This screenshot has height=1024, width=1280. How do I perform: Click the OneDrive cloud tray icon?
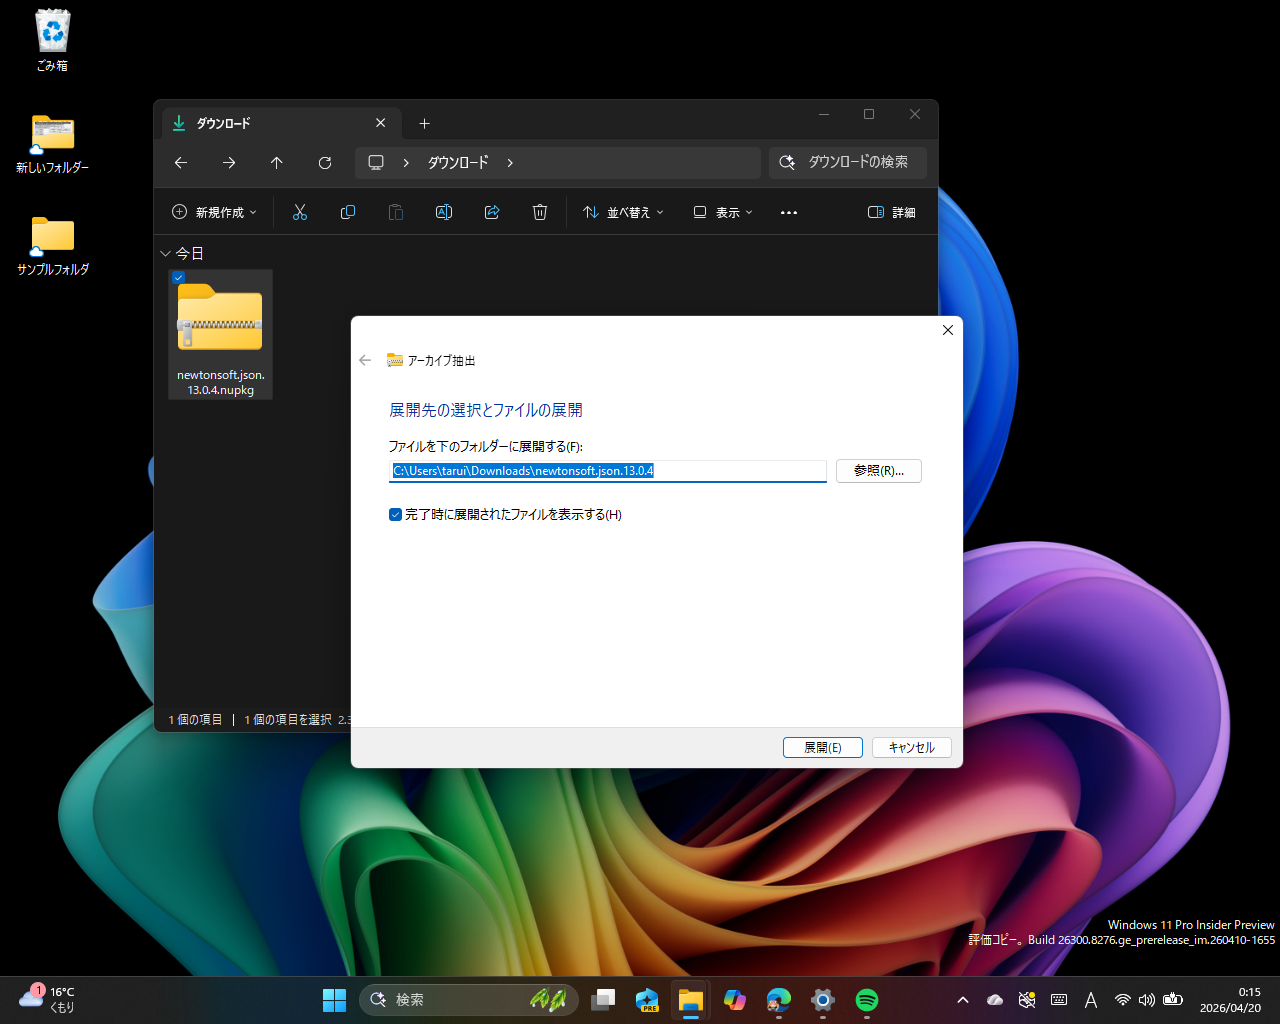995,1000
